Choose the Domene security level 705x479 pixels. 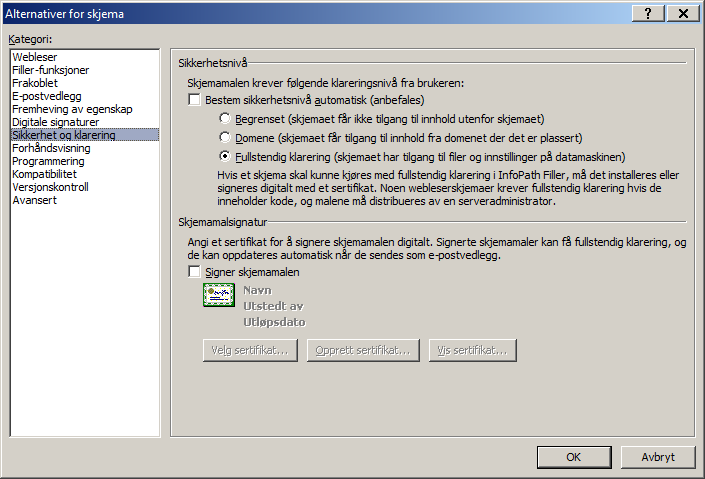pos(224,137)
